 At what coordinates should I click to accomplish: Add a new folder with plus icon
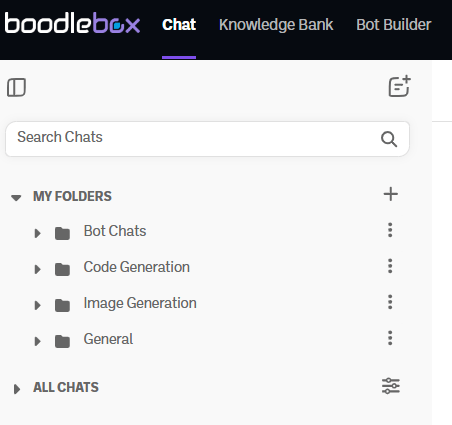click(x=391, y=194)
